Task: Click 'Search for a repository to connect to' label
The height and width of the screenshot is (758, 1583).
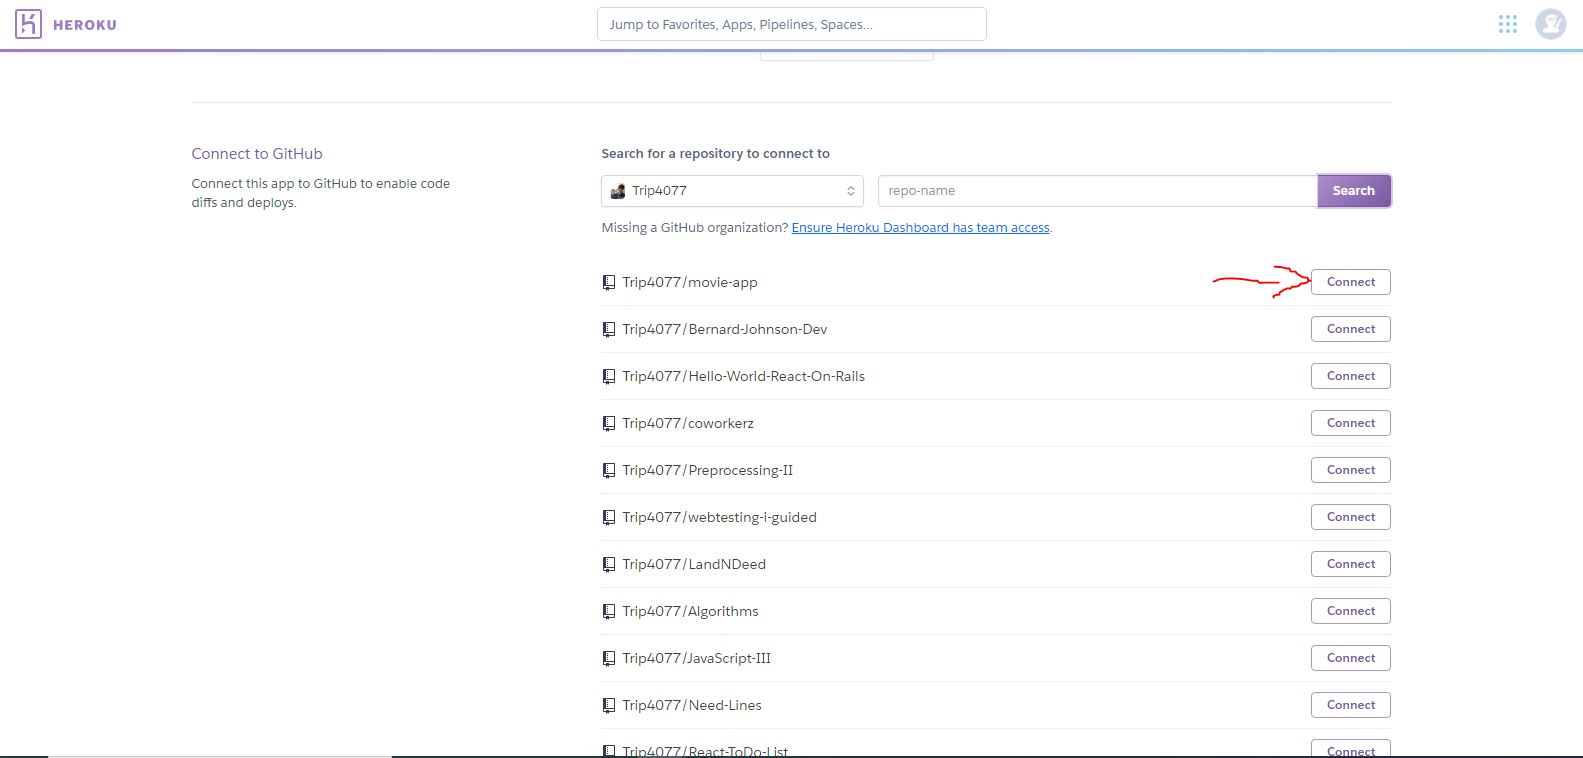Action: (x=715, y=154)
